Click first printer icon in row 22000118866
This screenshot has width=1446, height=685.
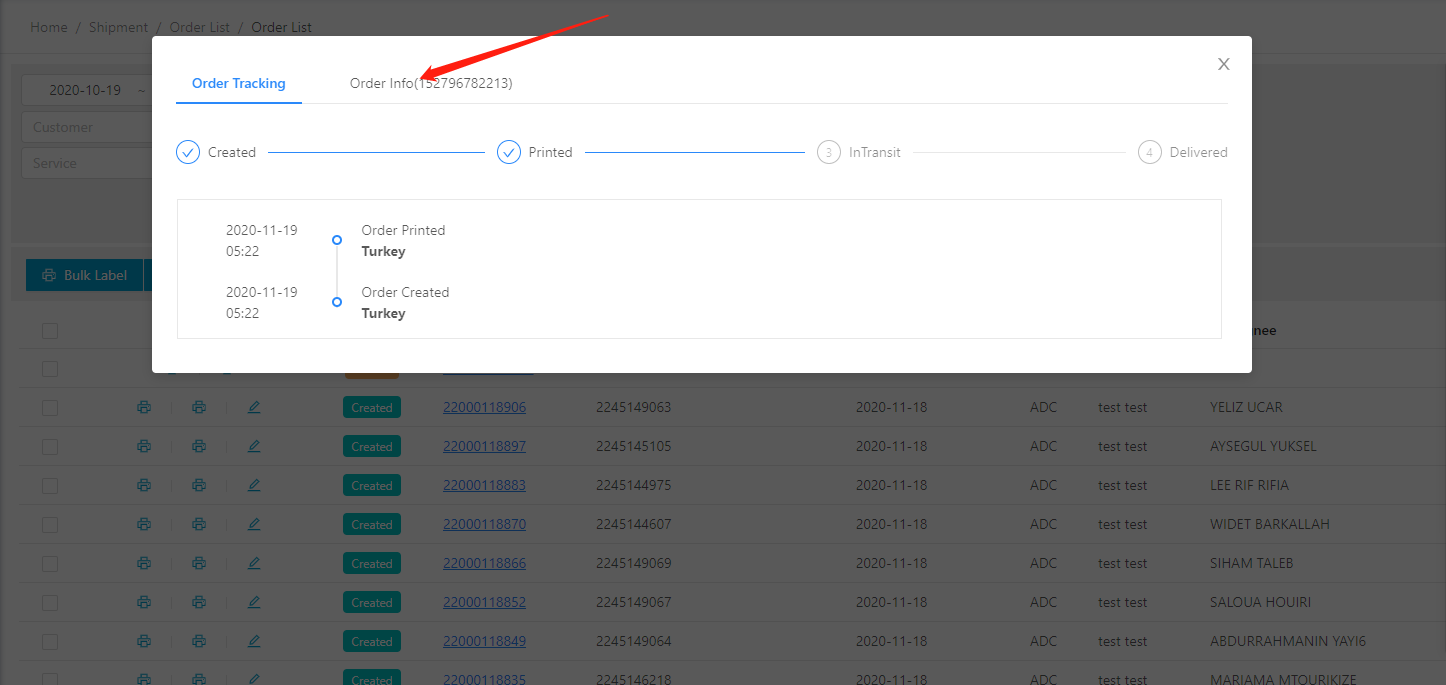pos(144,563)
